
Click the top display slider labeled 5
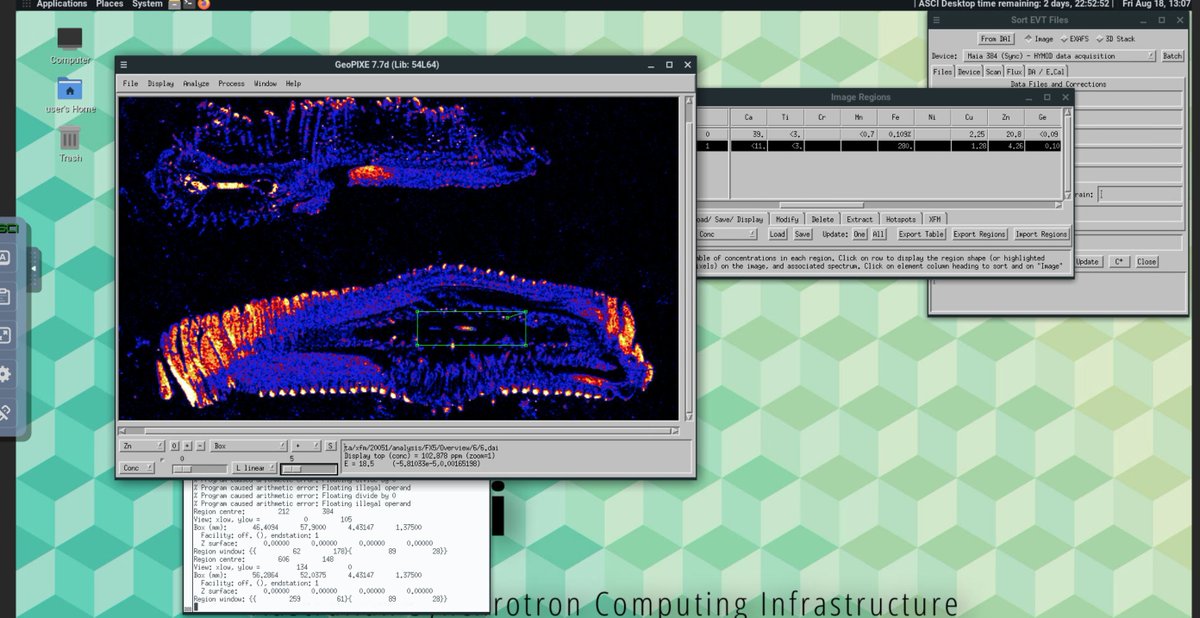point(308,468)
